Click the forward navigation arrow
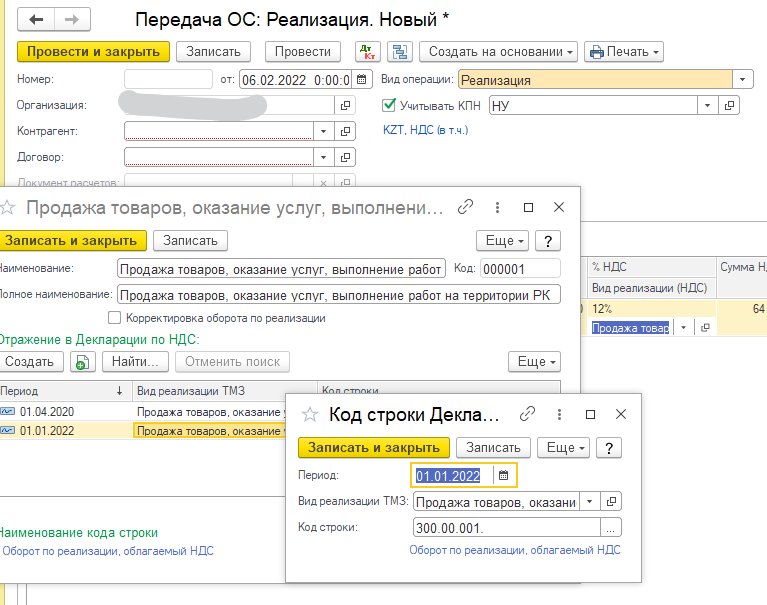The image size is (767, 605). 71,20
